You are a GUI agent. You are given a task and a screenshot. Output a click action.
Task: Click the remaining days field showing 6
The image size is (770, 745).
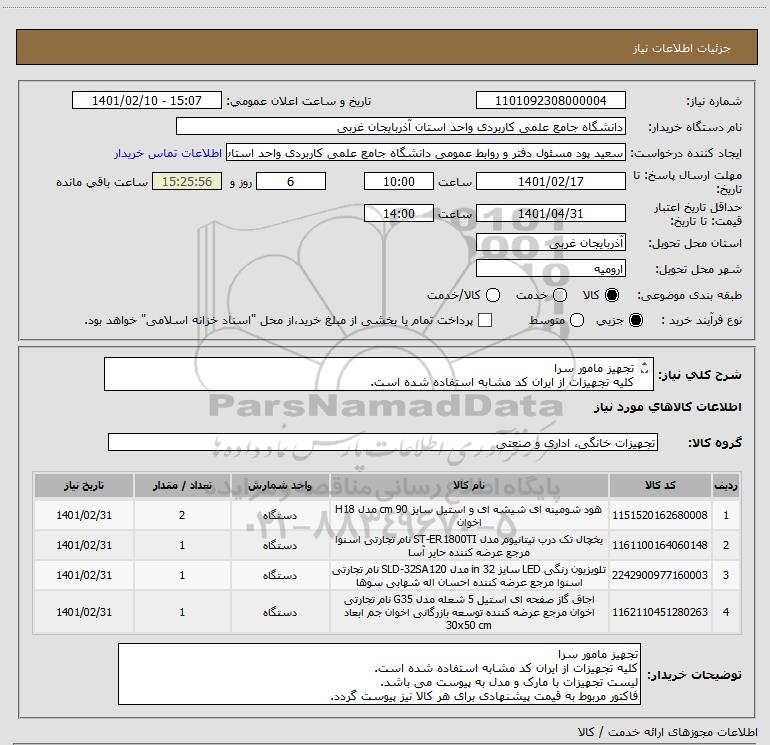[x=291, y=182]
